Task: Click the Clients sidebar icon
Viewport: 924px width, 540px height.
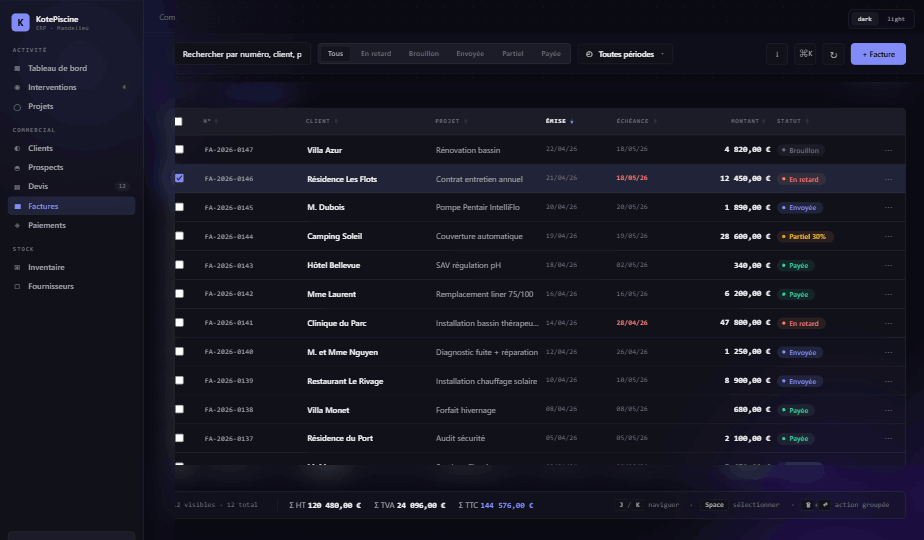Action: pos(17,149)
